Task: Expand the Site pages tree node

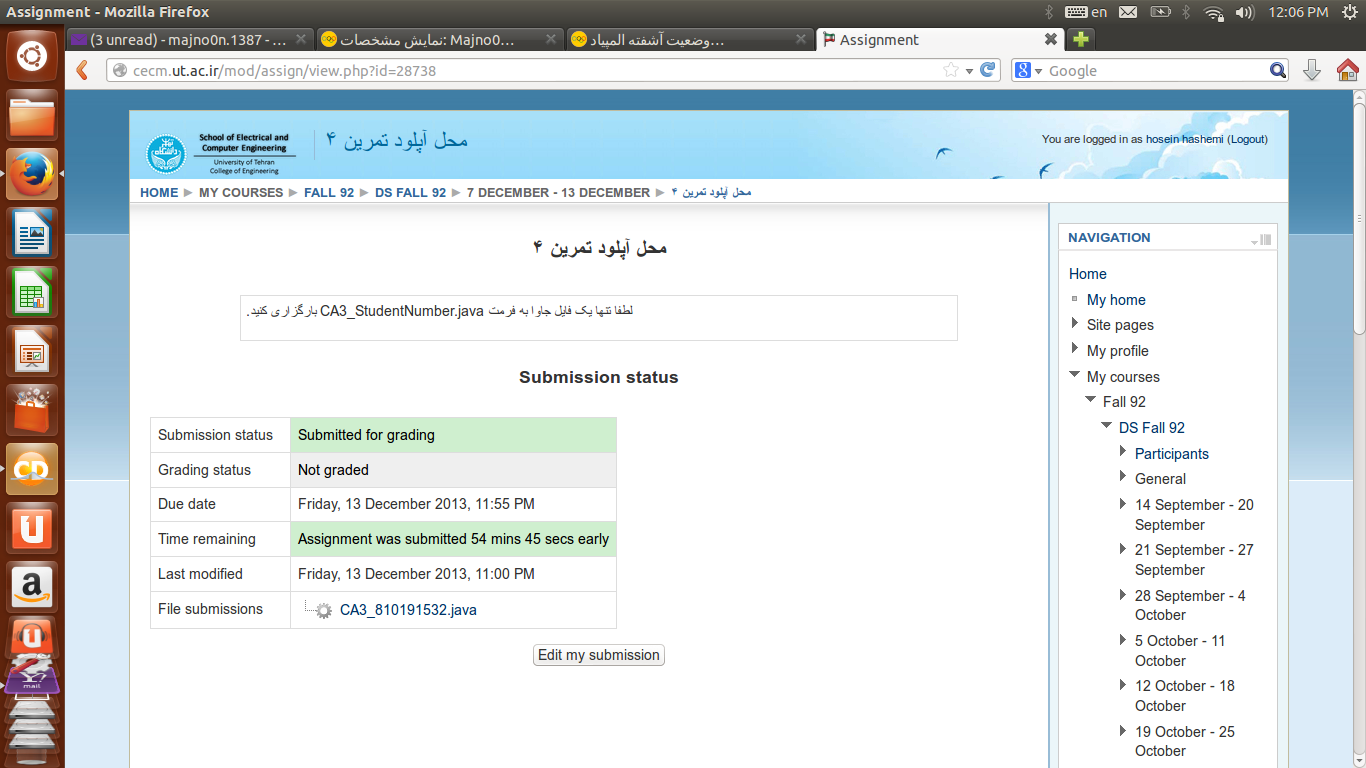Action: (x=1075, y=324)
